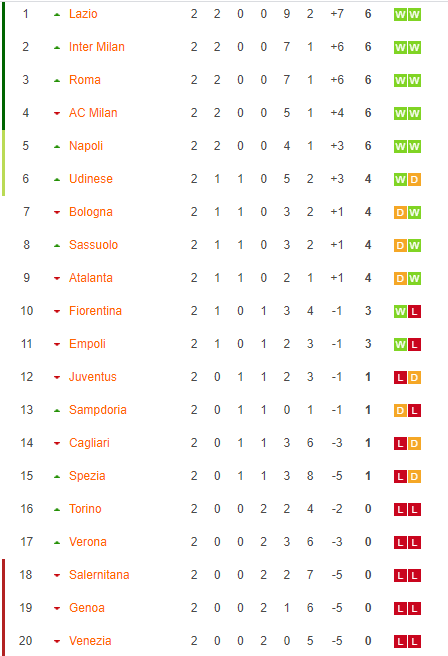This screenshot has width=448, height=656.
Task: Click Atalanta's orange D form badge
Action: pyautogui.click(x=400, y=279)
